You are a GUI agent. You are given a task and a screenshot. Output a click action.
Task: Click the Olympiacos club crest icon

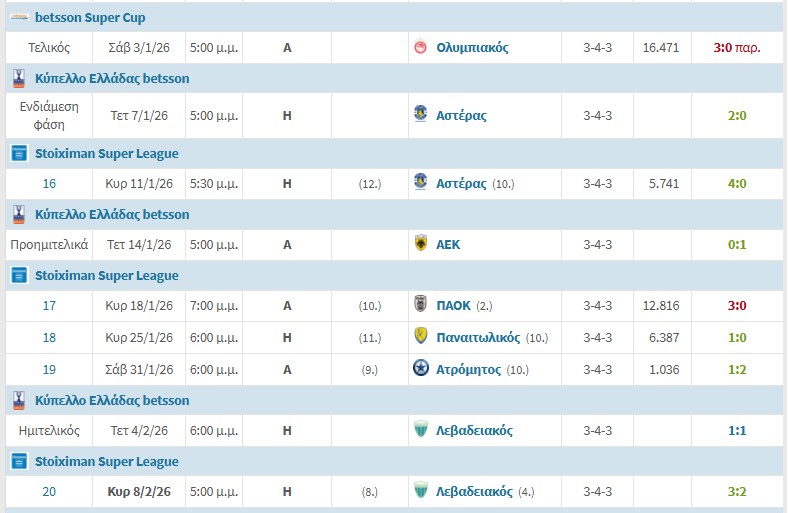click(x=421, y=47)
